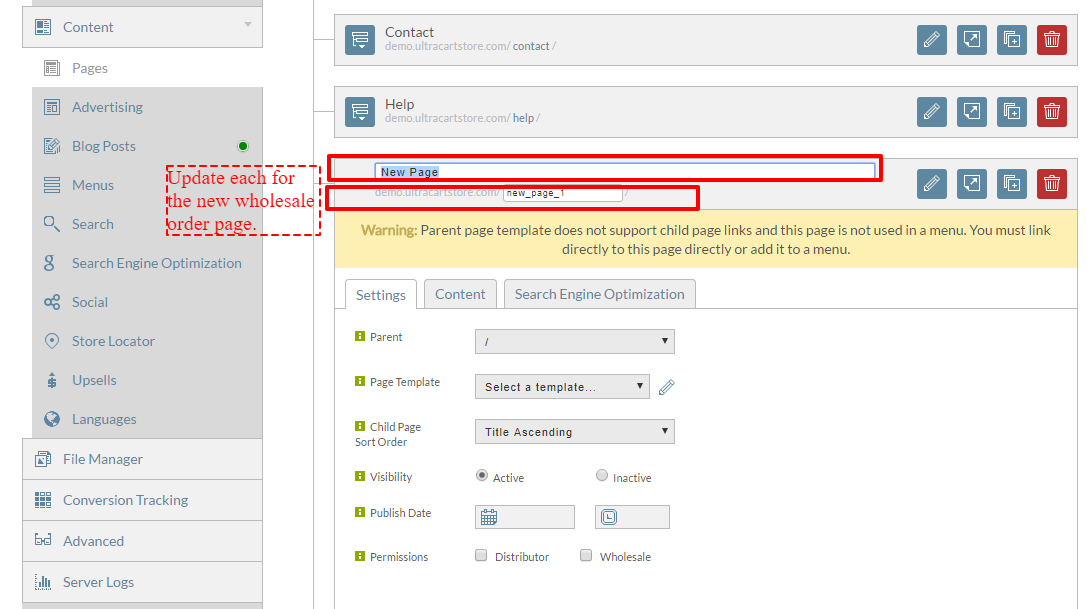Click the Help page type icon

[360, 112]
